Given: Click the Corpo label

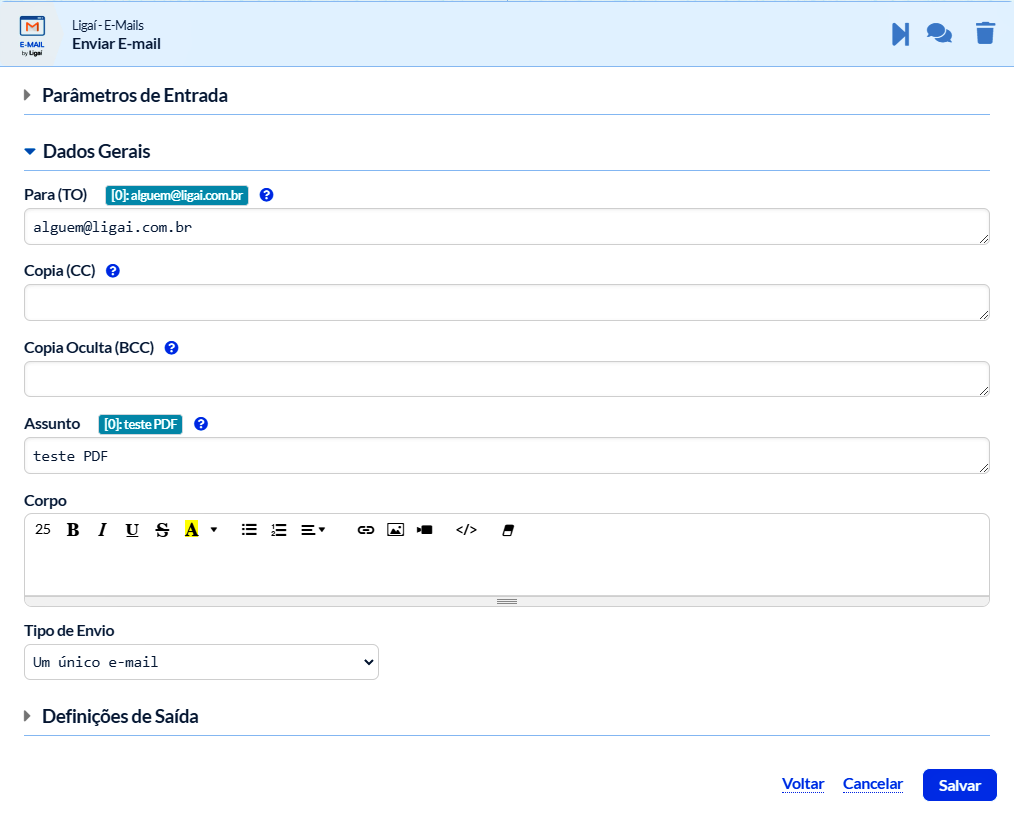Looking at the screenshot, I should coord(45,501).
